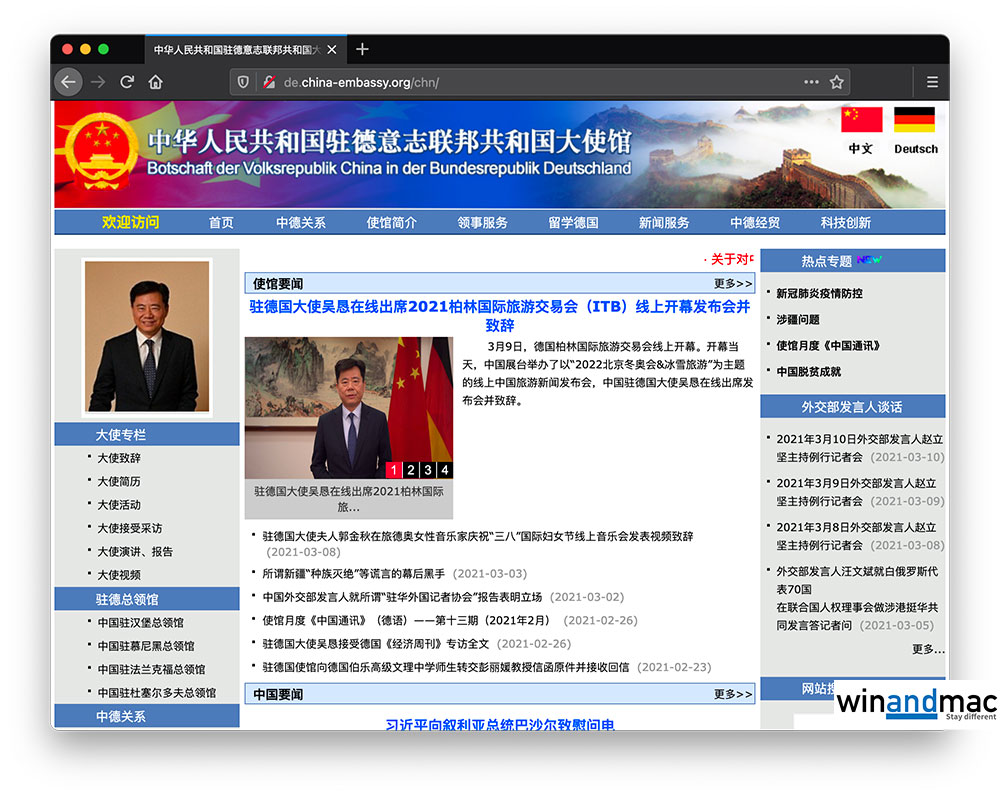Select the Chinese flag language option
1000x797 pixels.
click(x=861, y=121)
